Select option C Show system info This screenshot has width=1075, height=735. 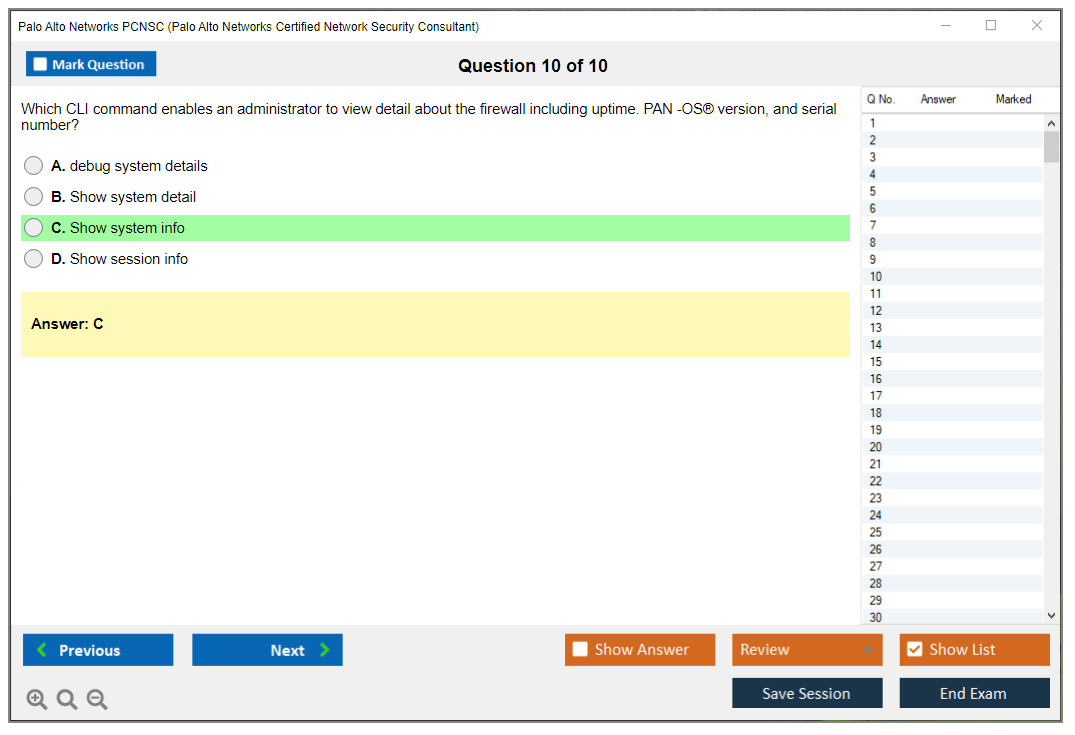34,228
